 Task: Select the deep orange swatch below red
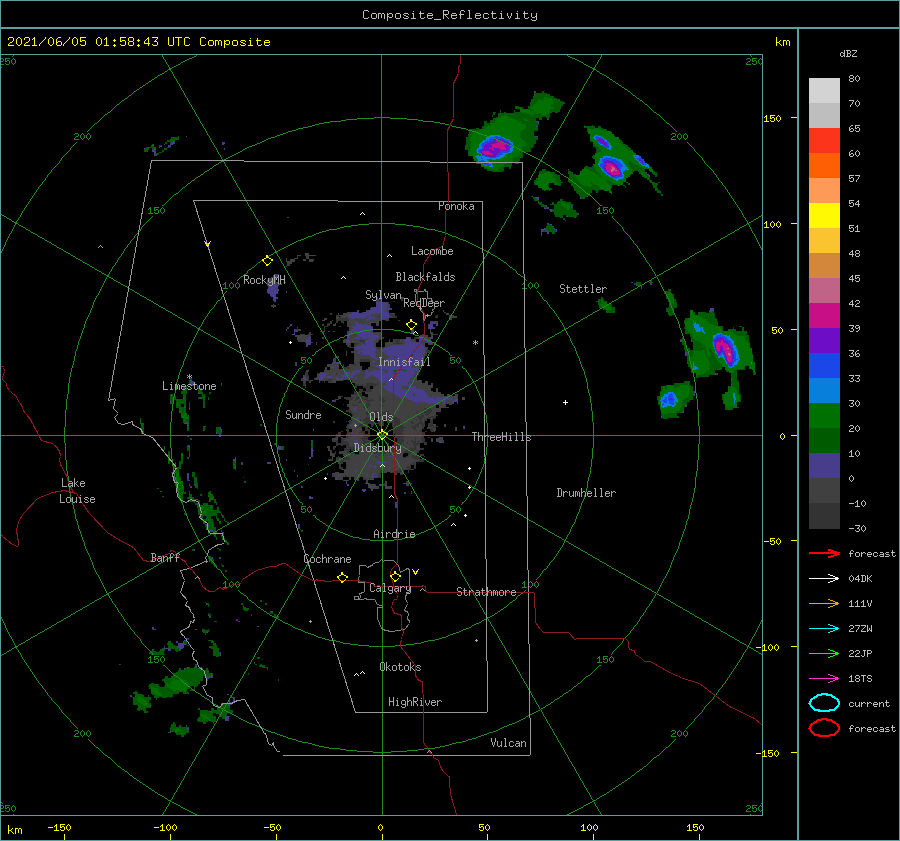point(824,165)
